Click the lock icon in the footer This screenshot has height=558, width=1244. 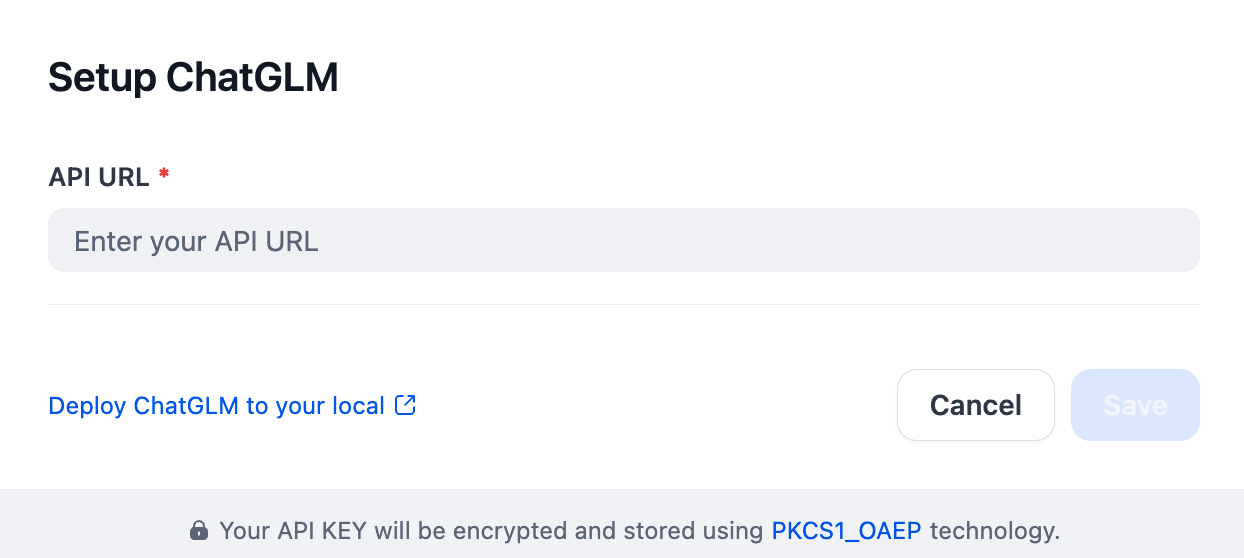tap(199, 530)
